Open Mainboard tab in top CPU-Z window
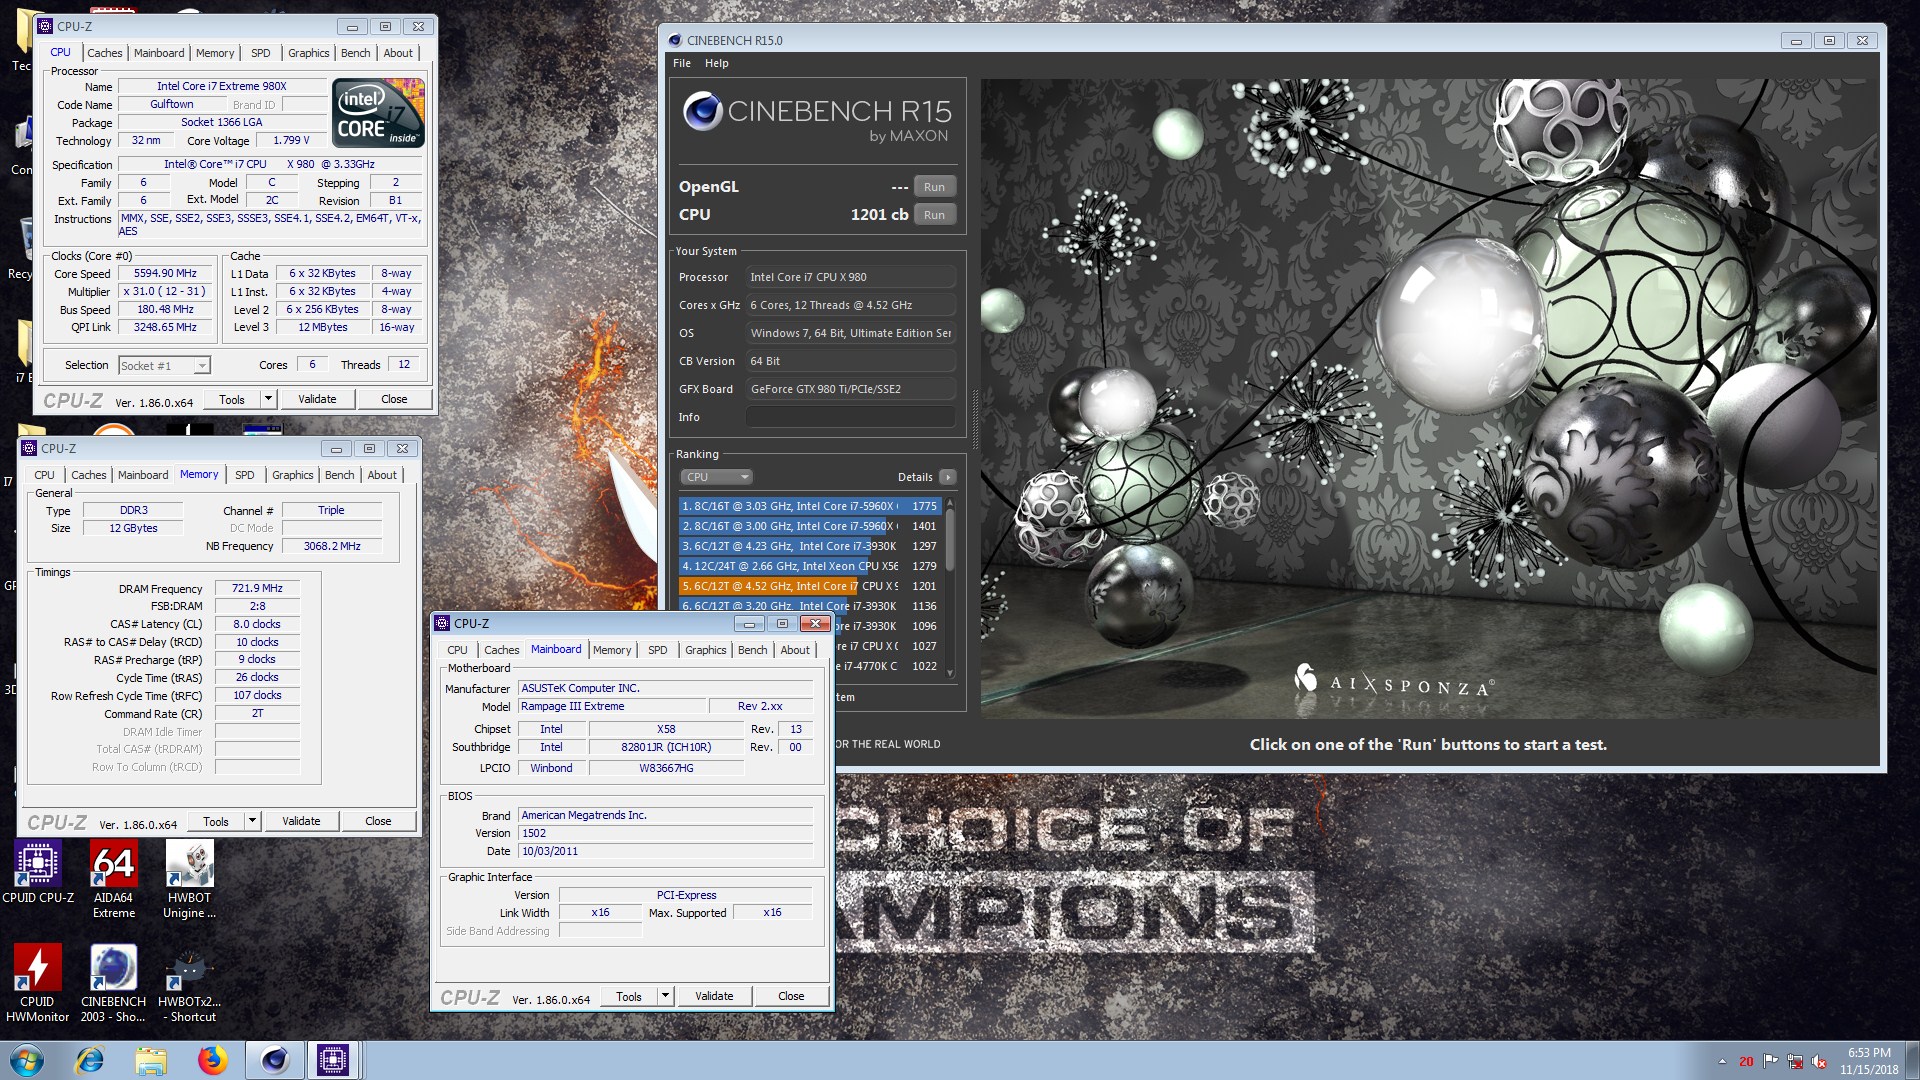Image resolution: width=1920 pixels, height=1080 pixels. point(159,53)
